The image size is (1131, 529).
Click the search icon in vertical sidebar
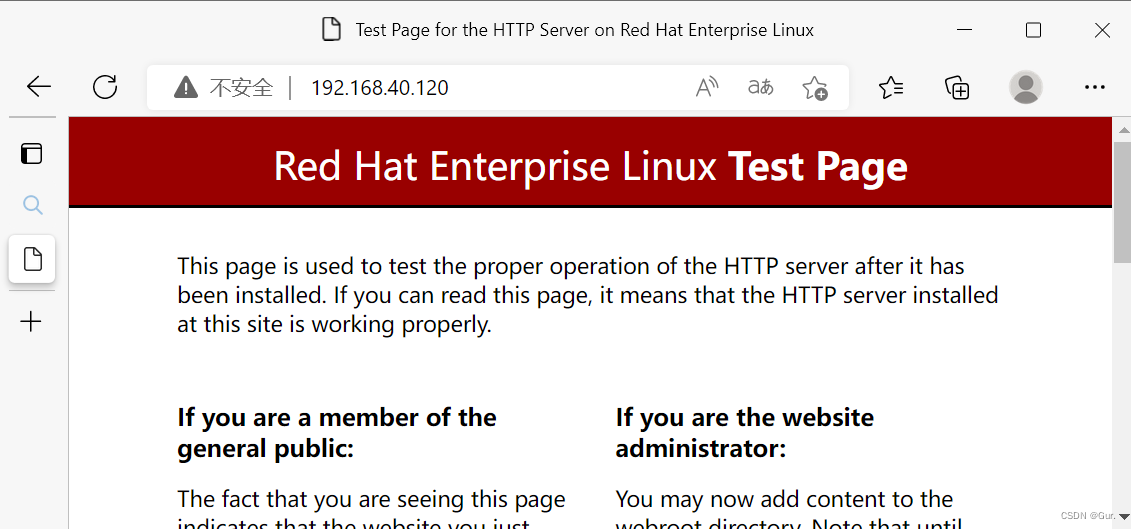click(x=32, y=206)
